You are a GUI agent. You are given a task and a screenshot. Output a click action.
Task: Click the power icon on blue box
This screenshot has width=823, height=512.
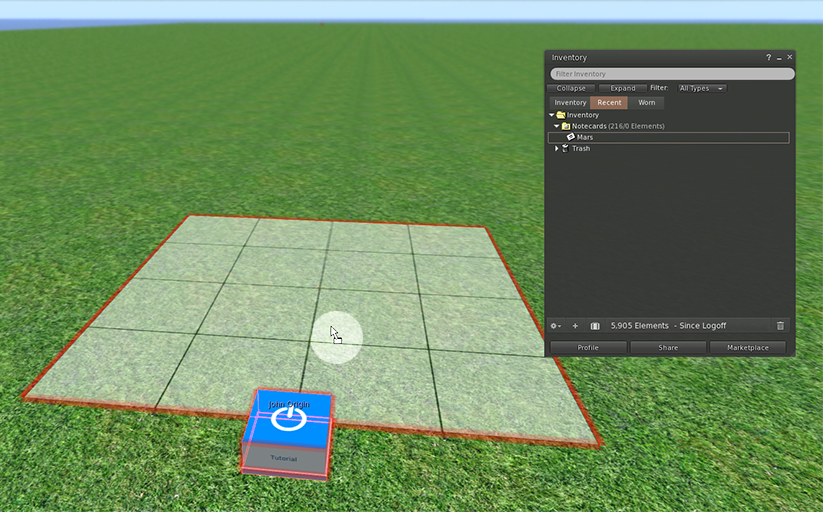coord(288,418)
